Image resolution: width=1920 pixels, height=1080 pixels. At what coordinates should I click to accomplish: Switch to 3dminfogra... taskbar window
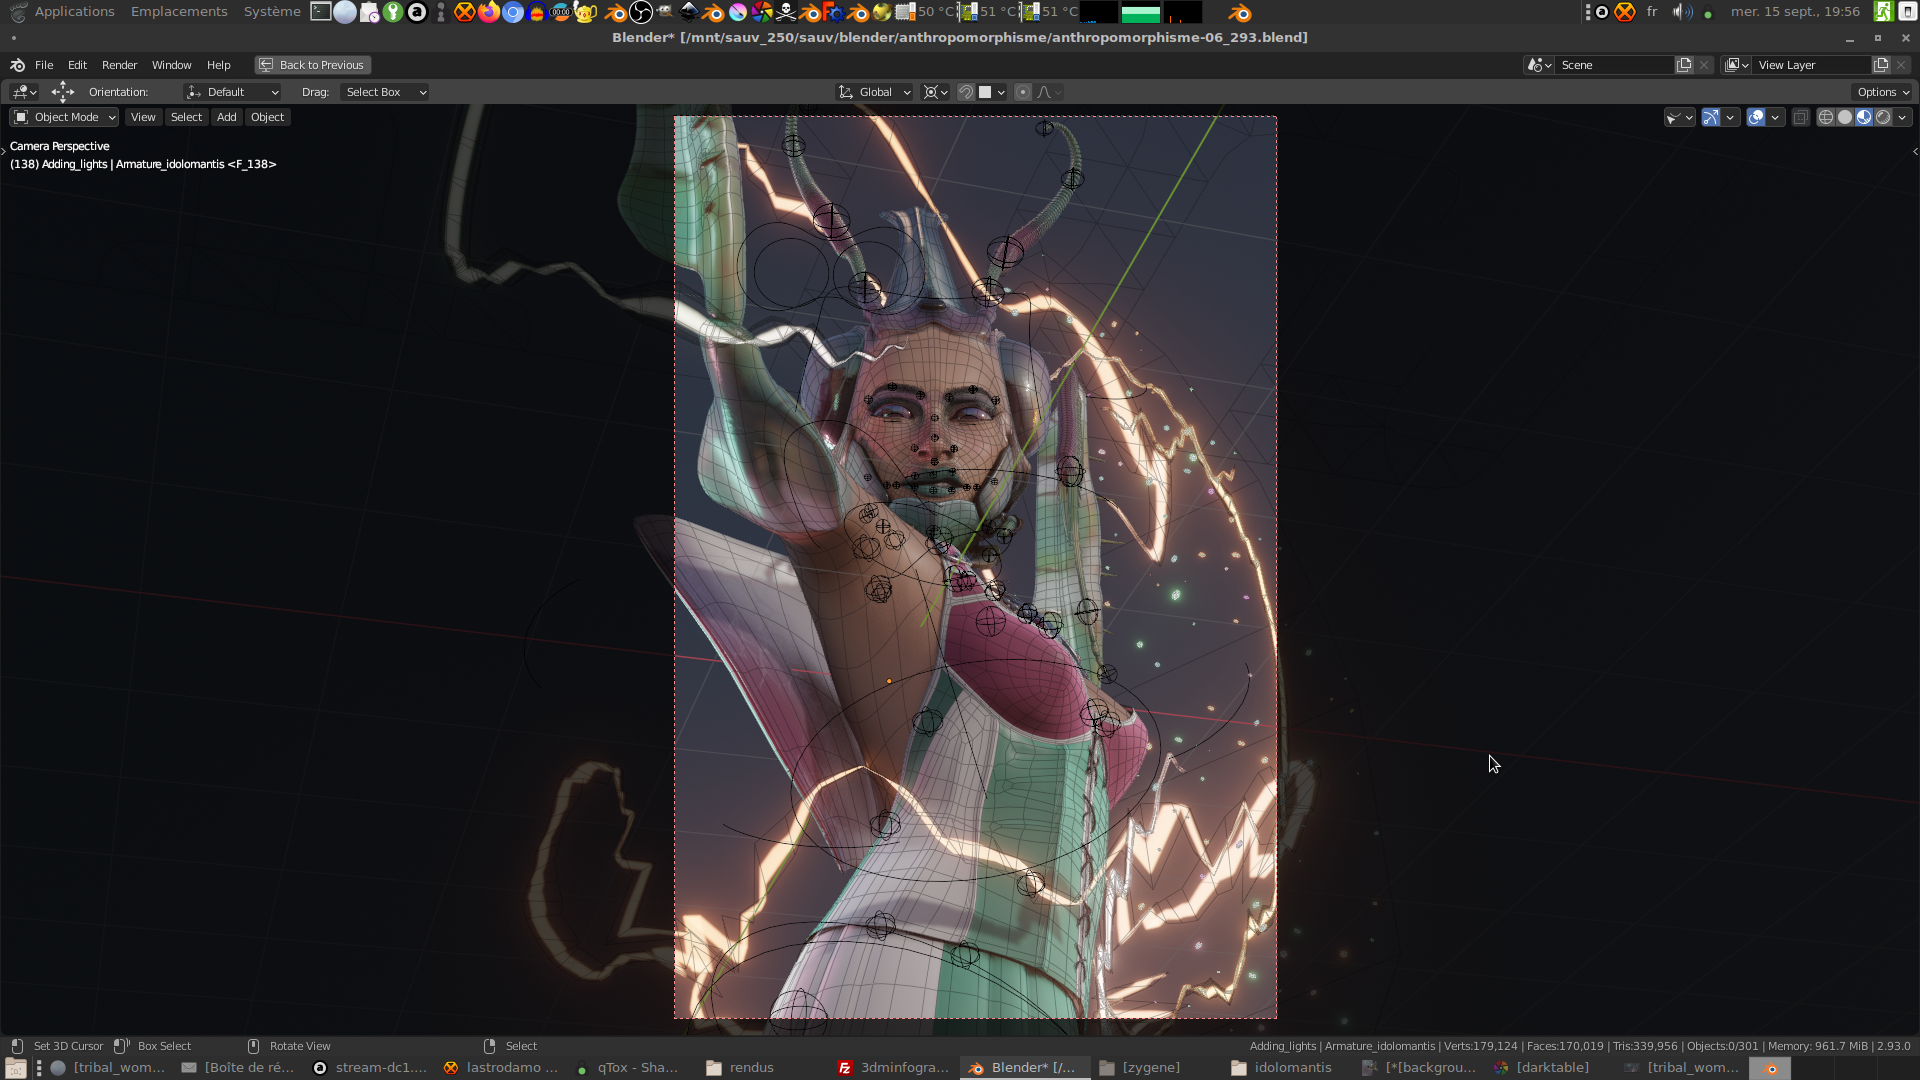point(894,1068)
